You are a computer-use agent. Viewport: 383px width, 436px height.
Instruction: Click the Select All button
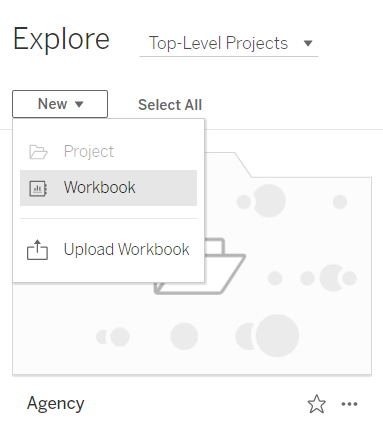coord(170,105)
